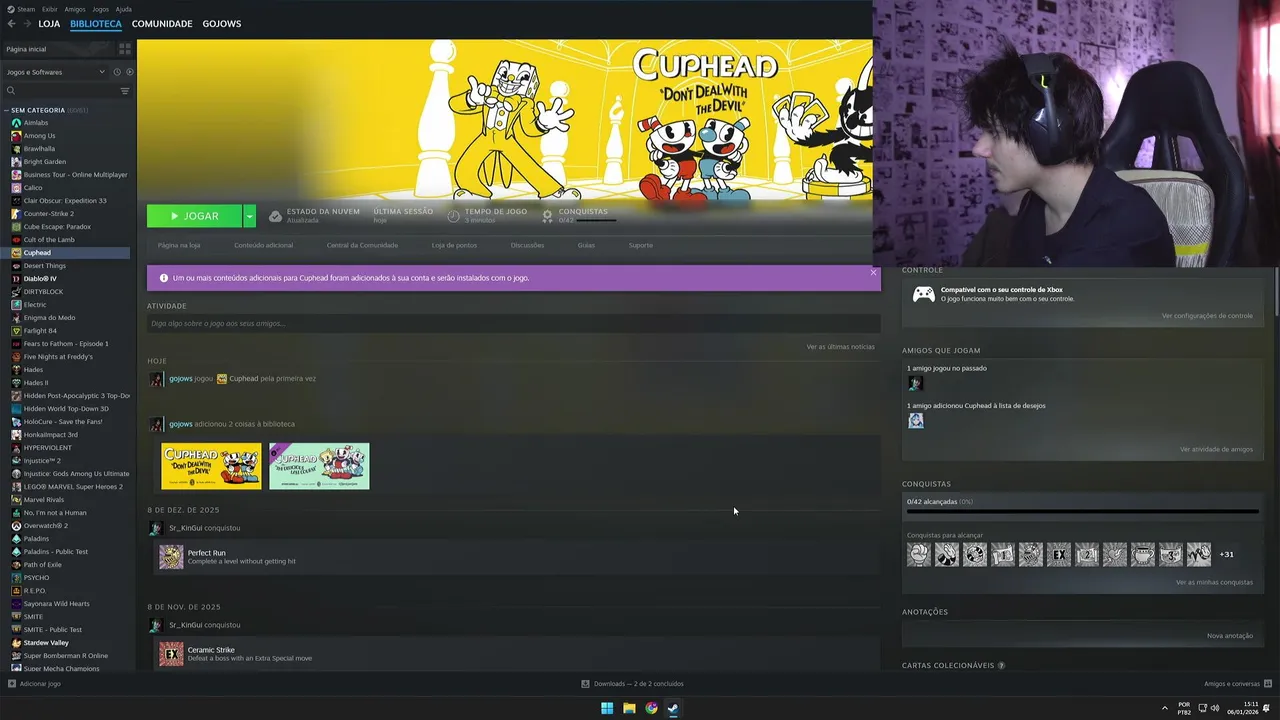This screenshot has width=1280, height=720.
Task: Click the achievements progress bar
Action: pos(1082,511)
